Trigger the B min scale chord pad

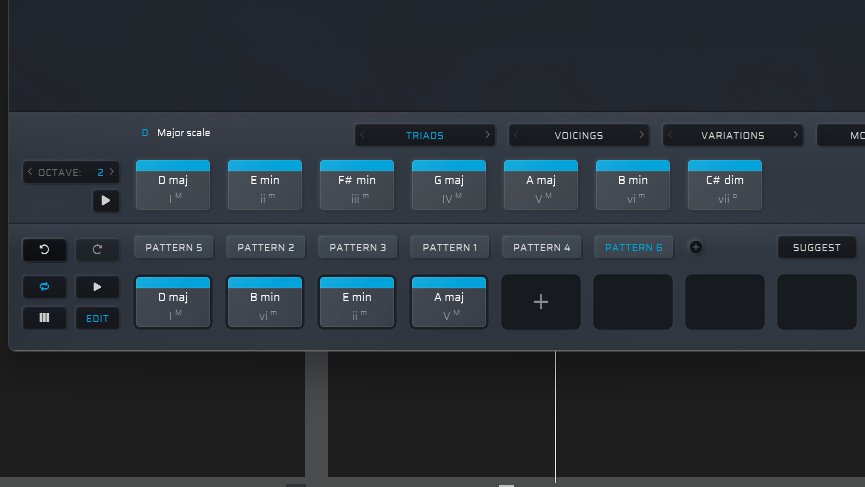pos(633,185)
